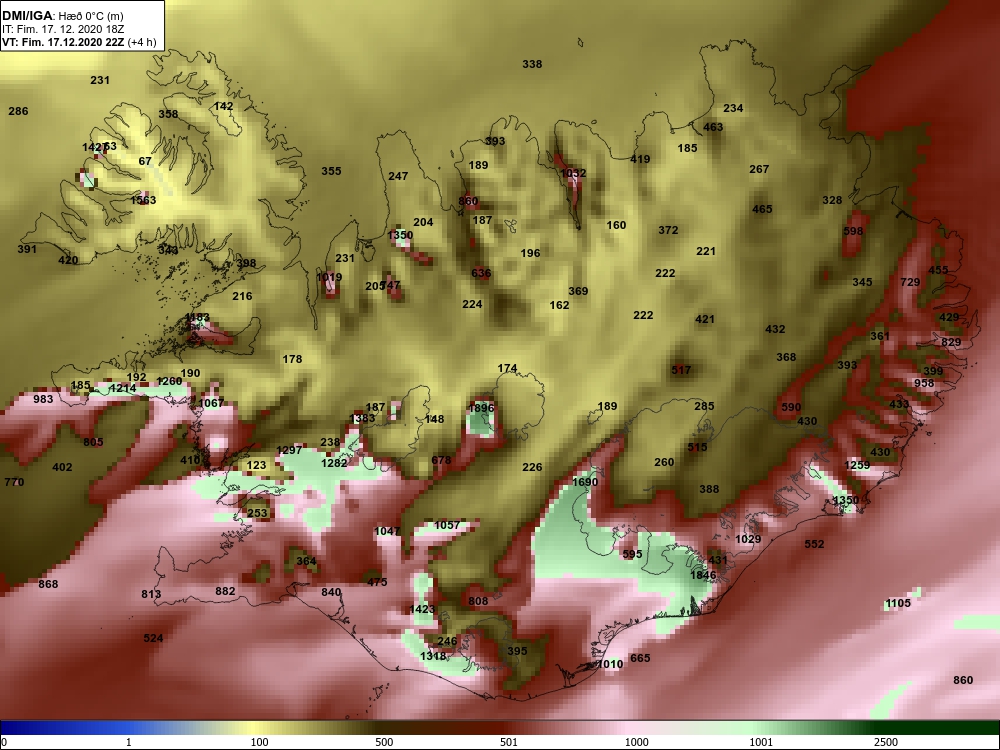
Task: Click the value 1259 on the map
Action: 857,465
